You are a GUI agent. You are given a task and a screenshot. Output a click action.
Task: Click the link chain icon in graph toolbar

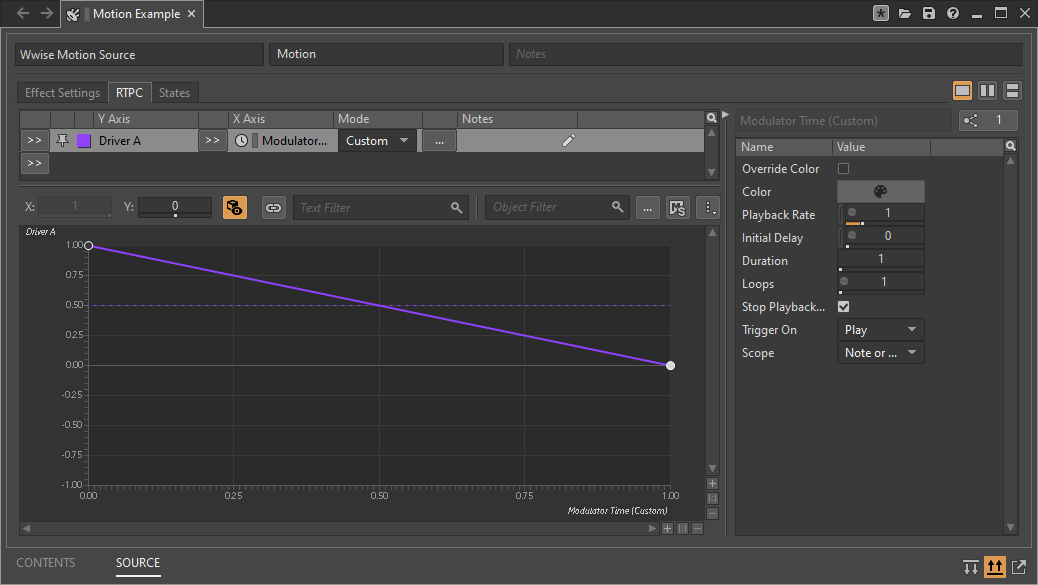[273, 207]
